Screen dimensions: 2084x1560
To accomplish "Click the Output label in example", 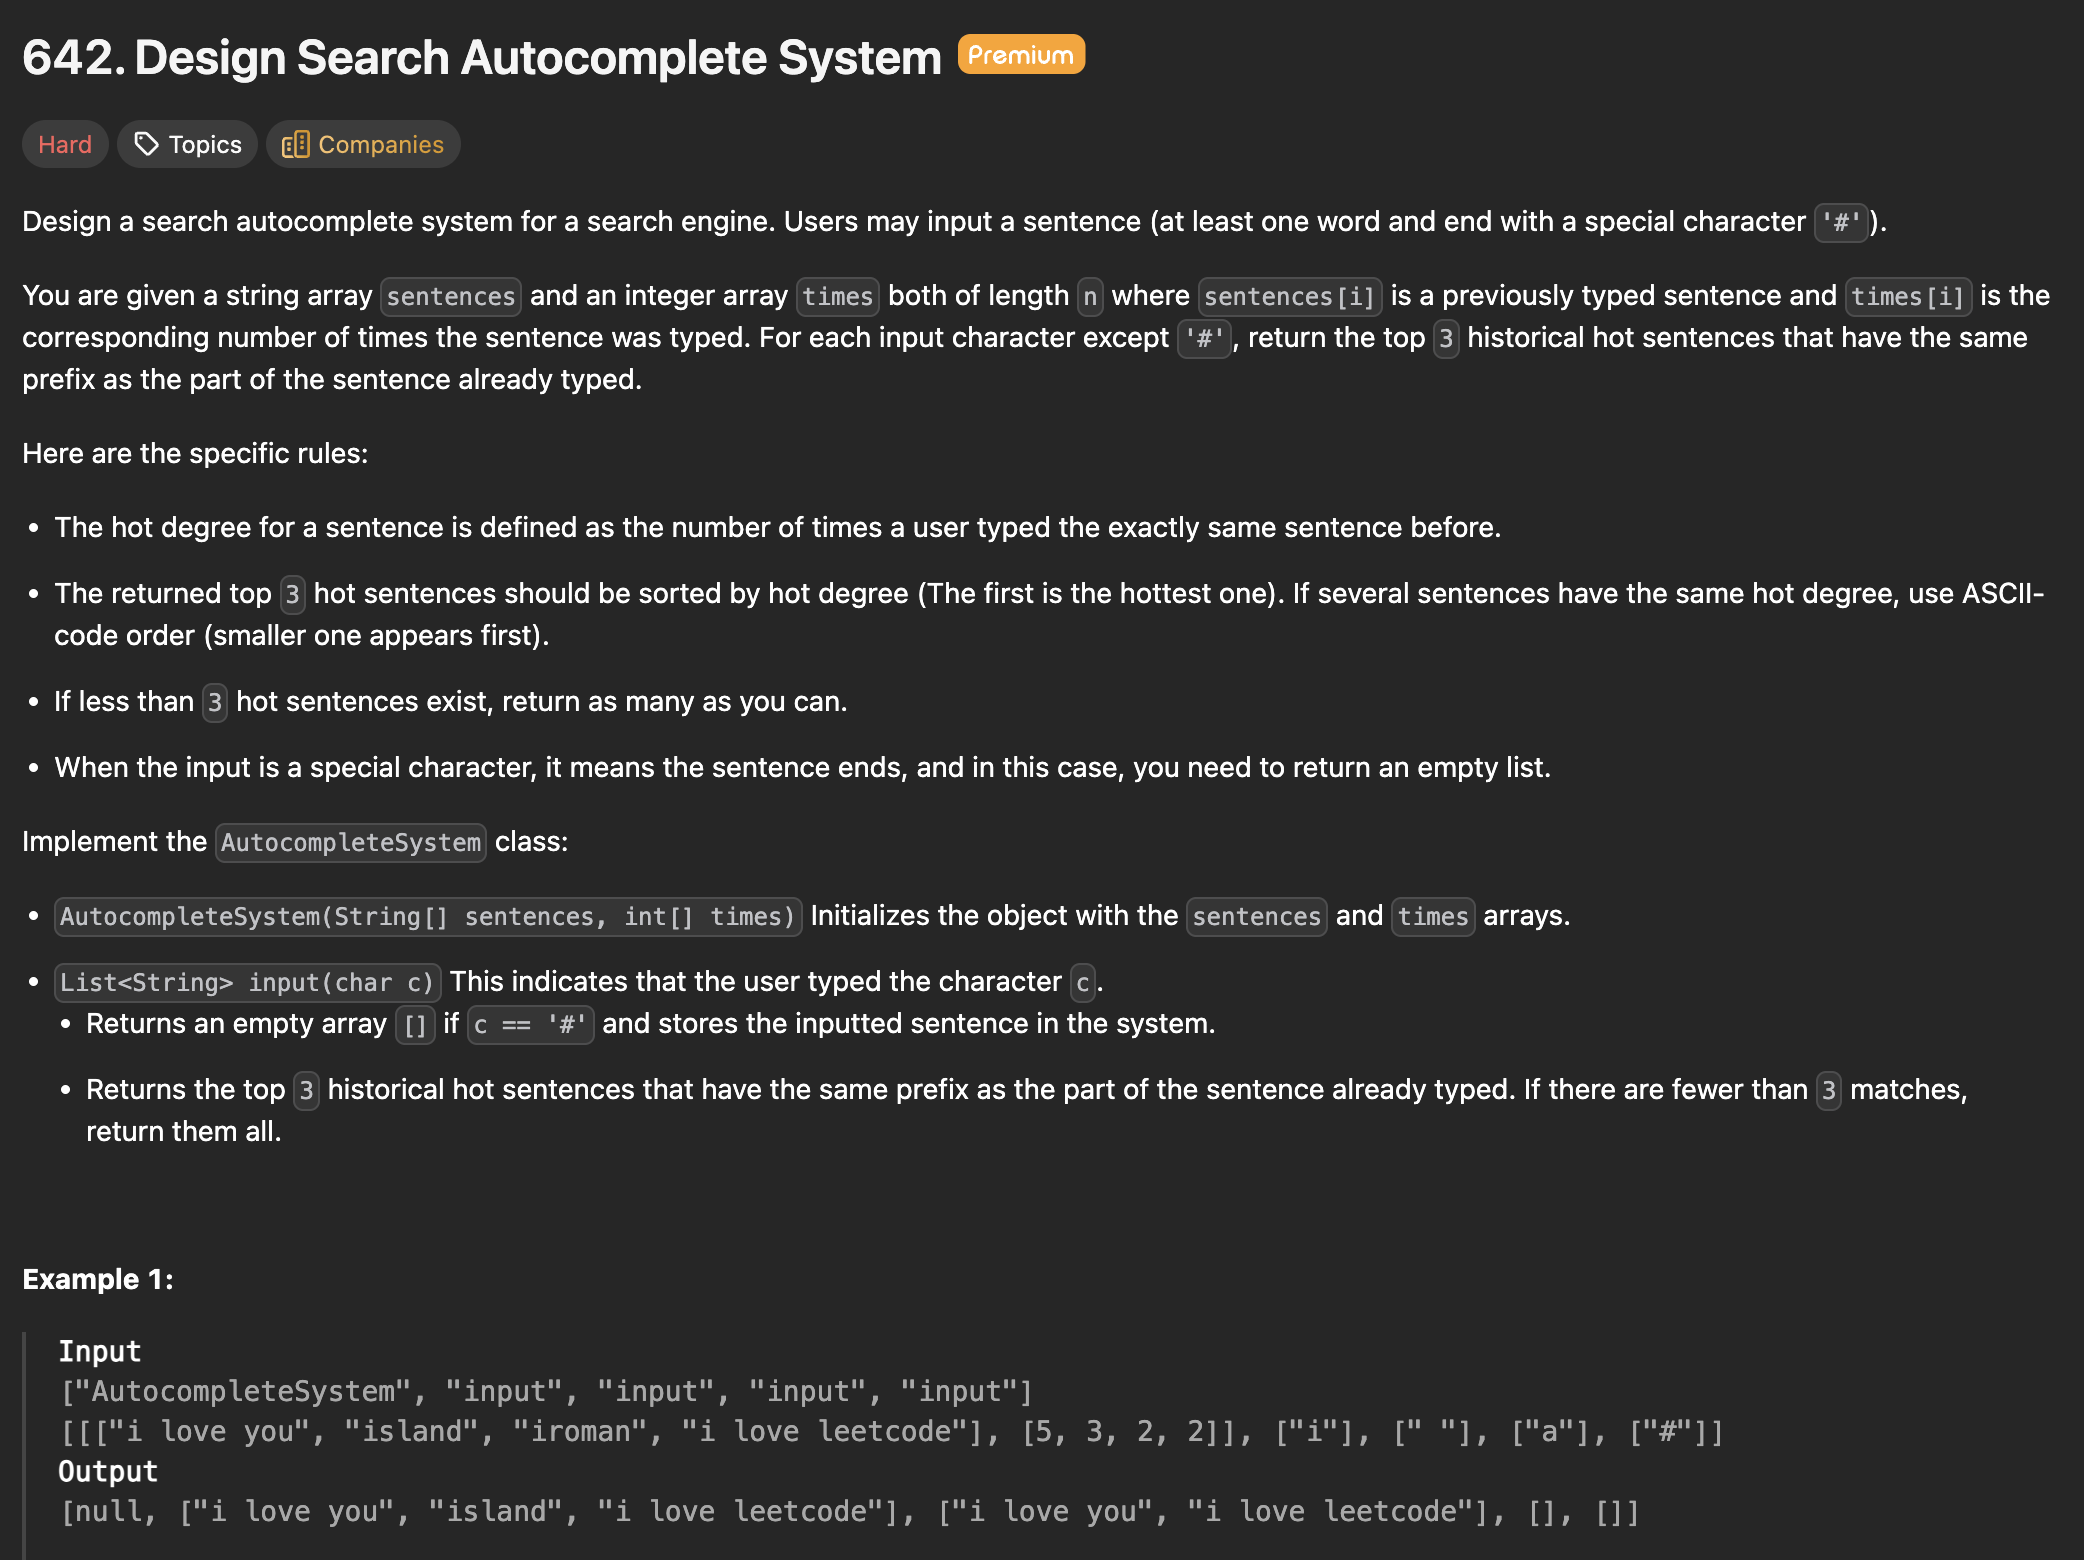I will click(108, 1471).
